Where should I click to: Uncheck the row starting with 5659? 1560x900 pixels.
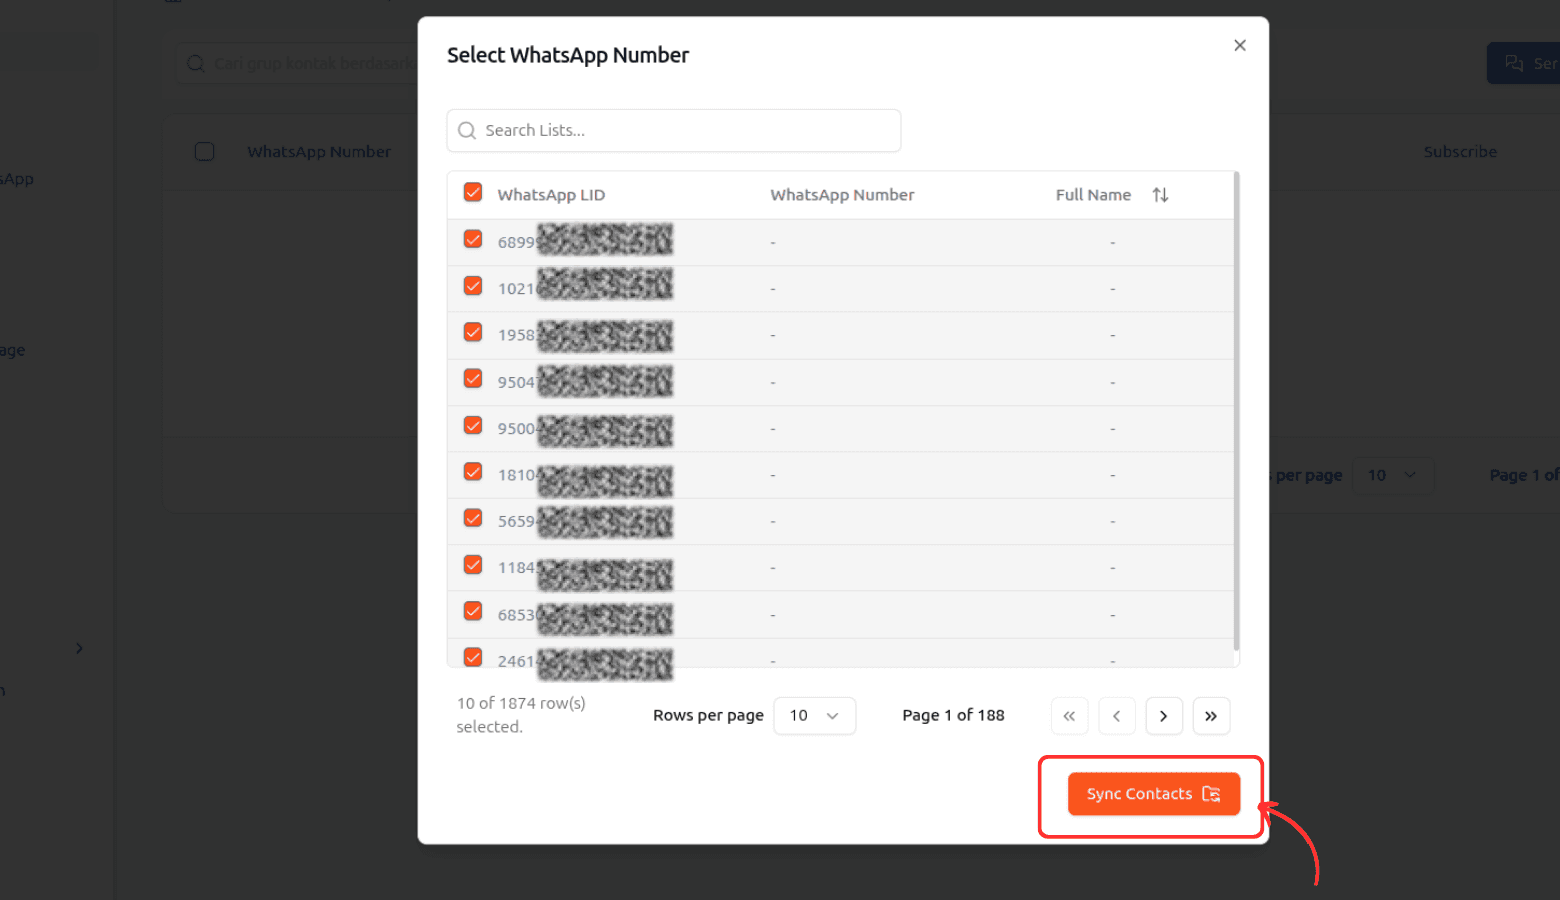pos(473,519)
